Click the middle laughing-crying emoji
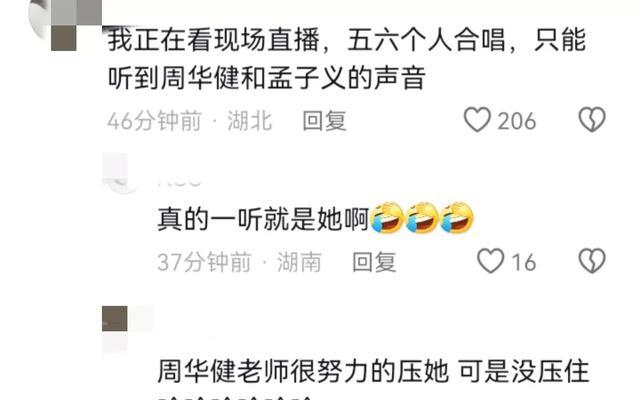This screenshot has height=400, width=640. coord(422,218)
